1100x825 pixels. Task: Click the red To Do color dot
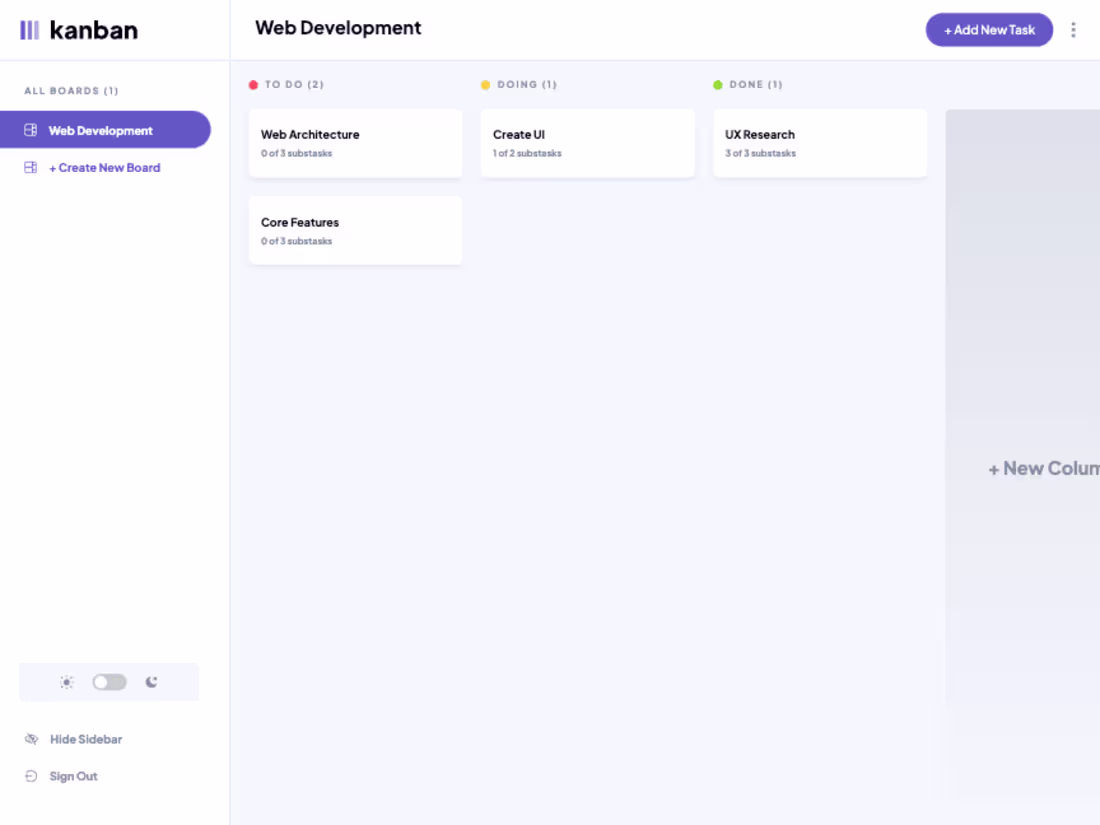254,85
